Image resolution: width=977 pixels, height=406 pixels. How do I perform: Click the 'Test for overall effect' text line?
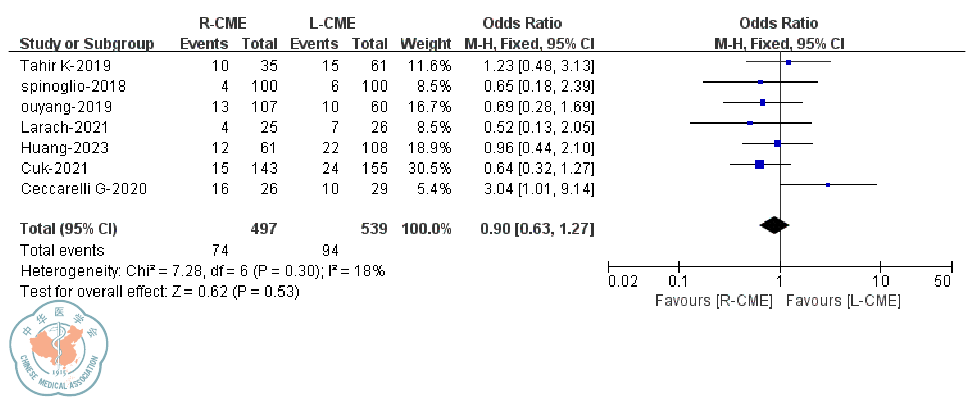pos(160,291)
